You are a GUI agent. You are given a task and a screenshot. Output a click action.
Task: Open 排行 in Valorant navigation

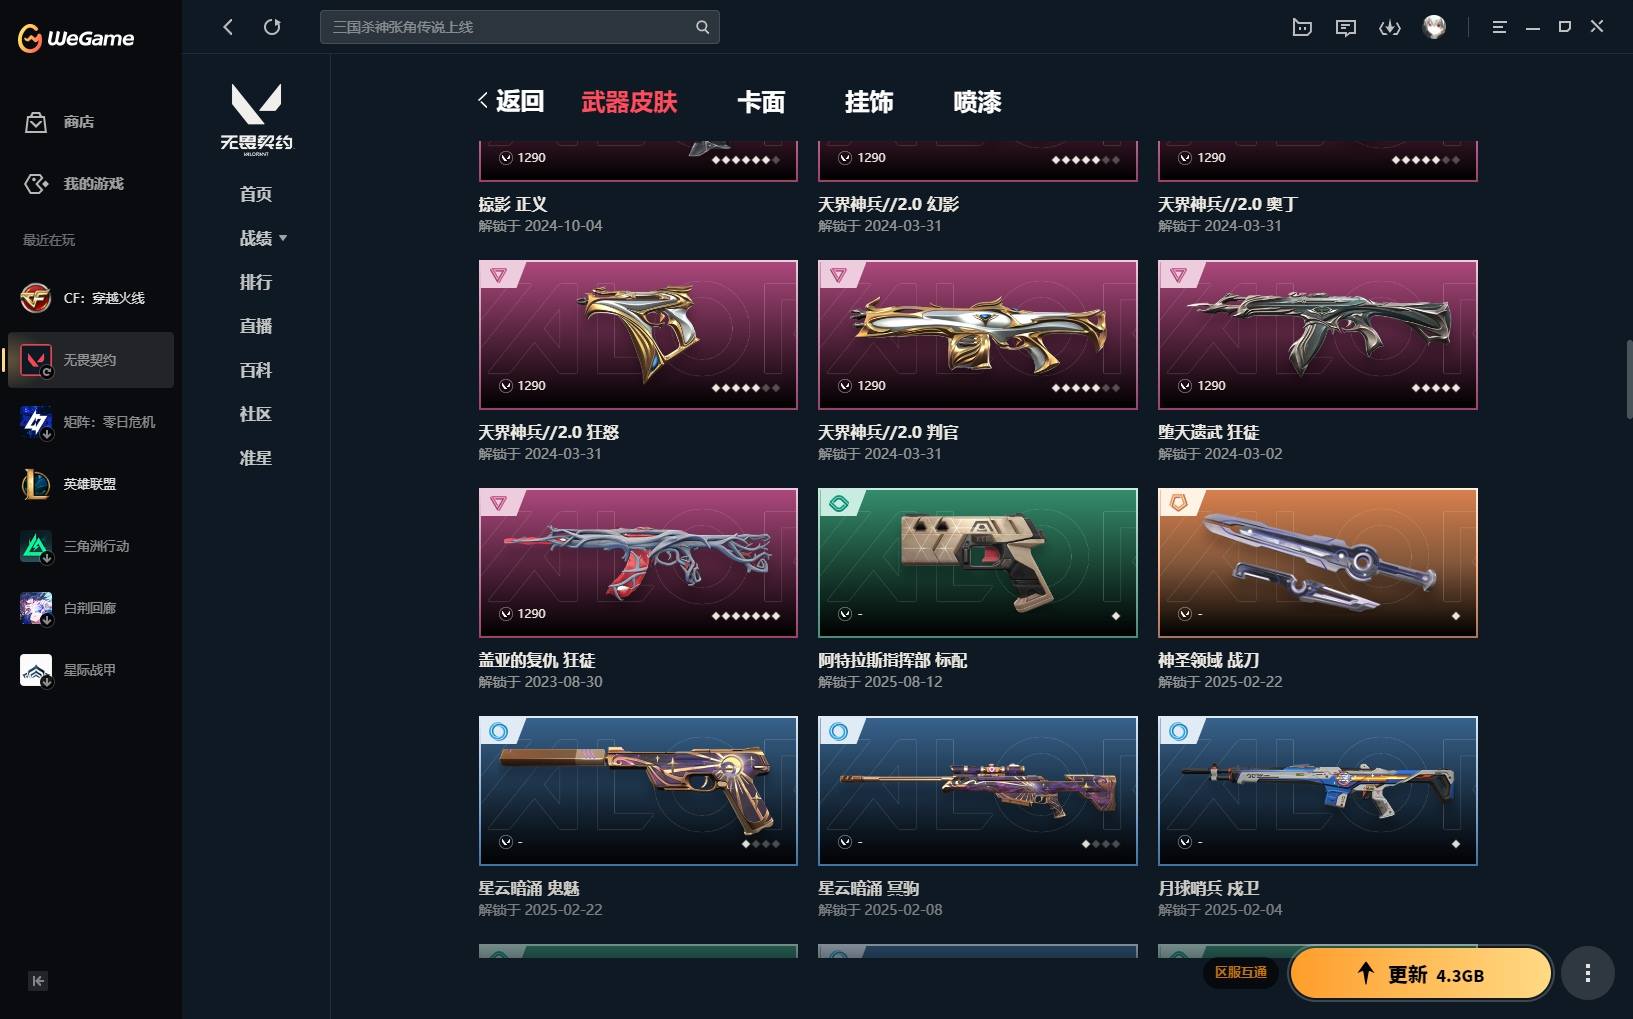[x=256, y=282]
